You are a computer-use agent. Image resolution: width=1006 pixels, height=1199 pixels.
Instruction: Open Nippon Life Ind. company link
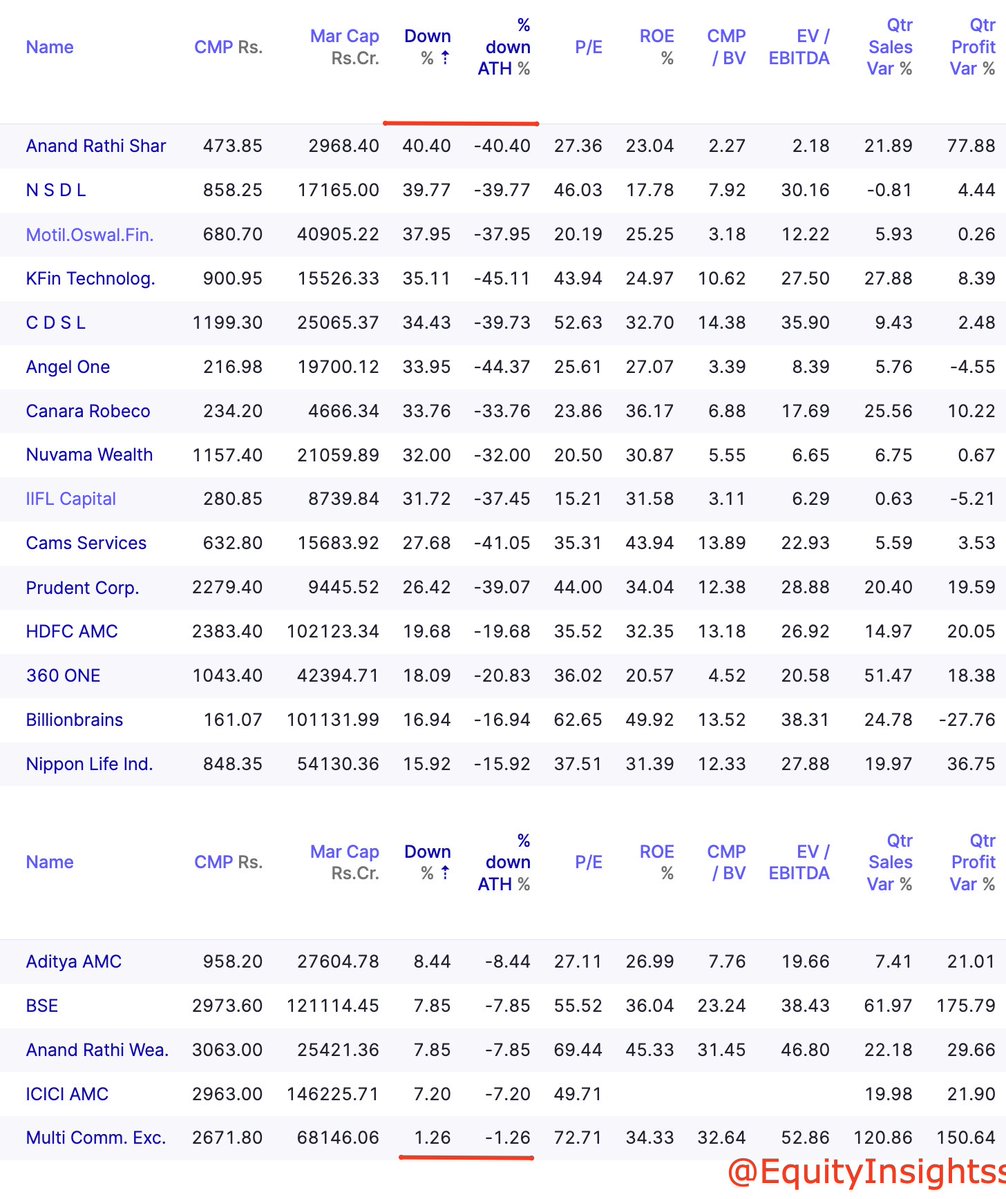pyautogui.click(x=89, y=764)
